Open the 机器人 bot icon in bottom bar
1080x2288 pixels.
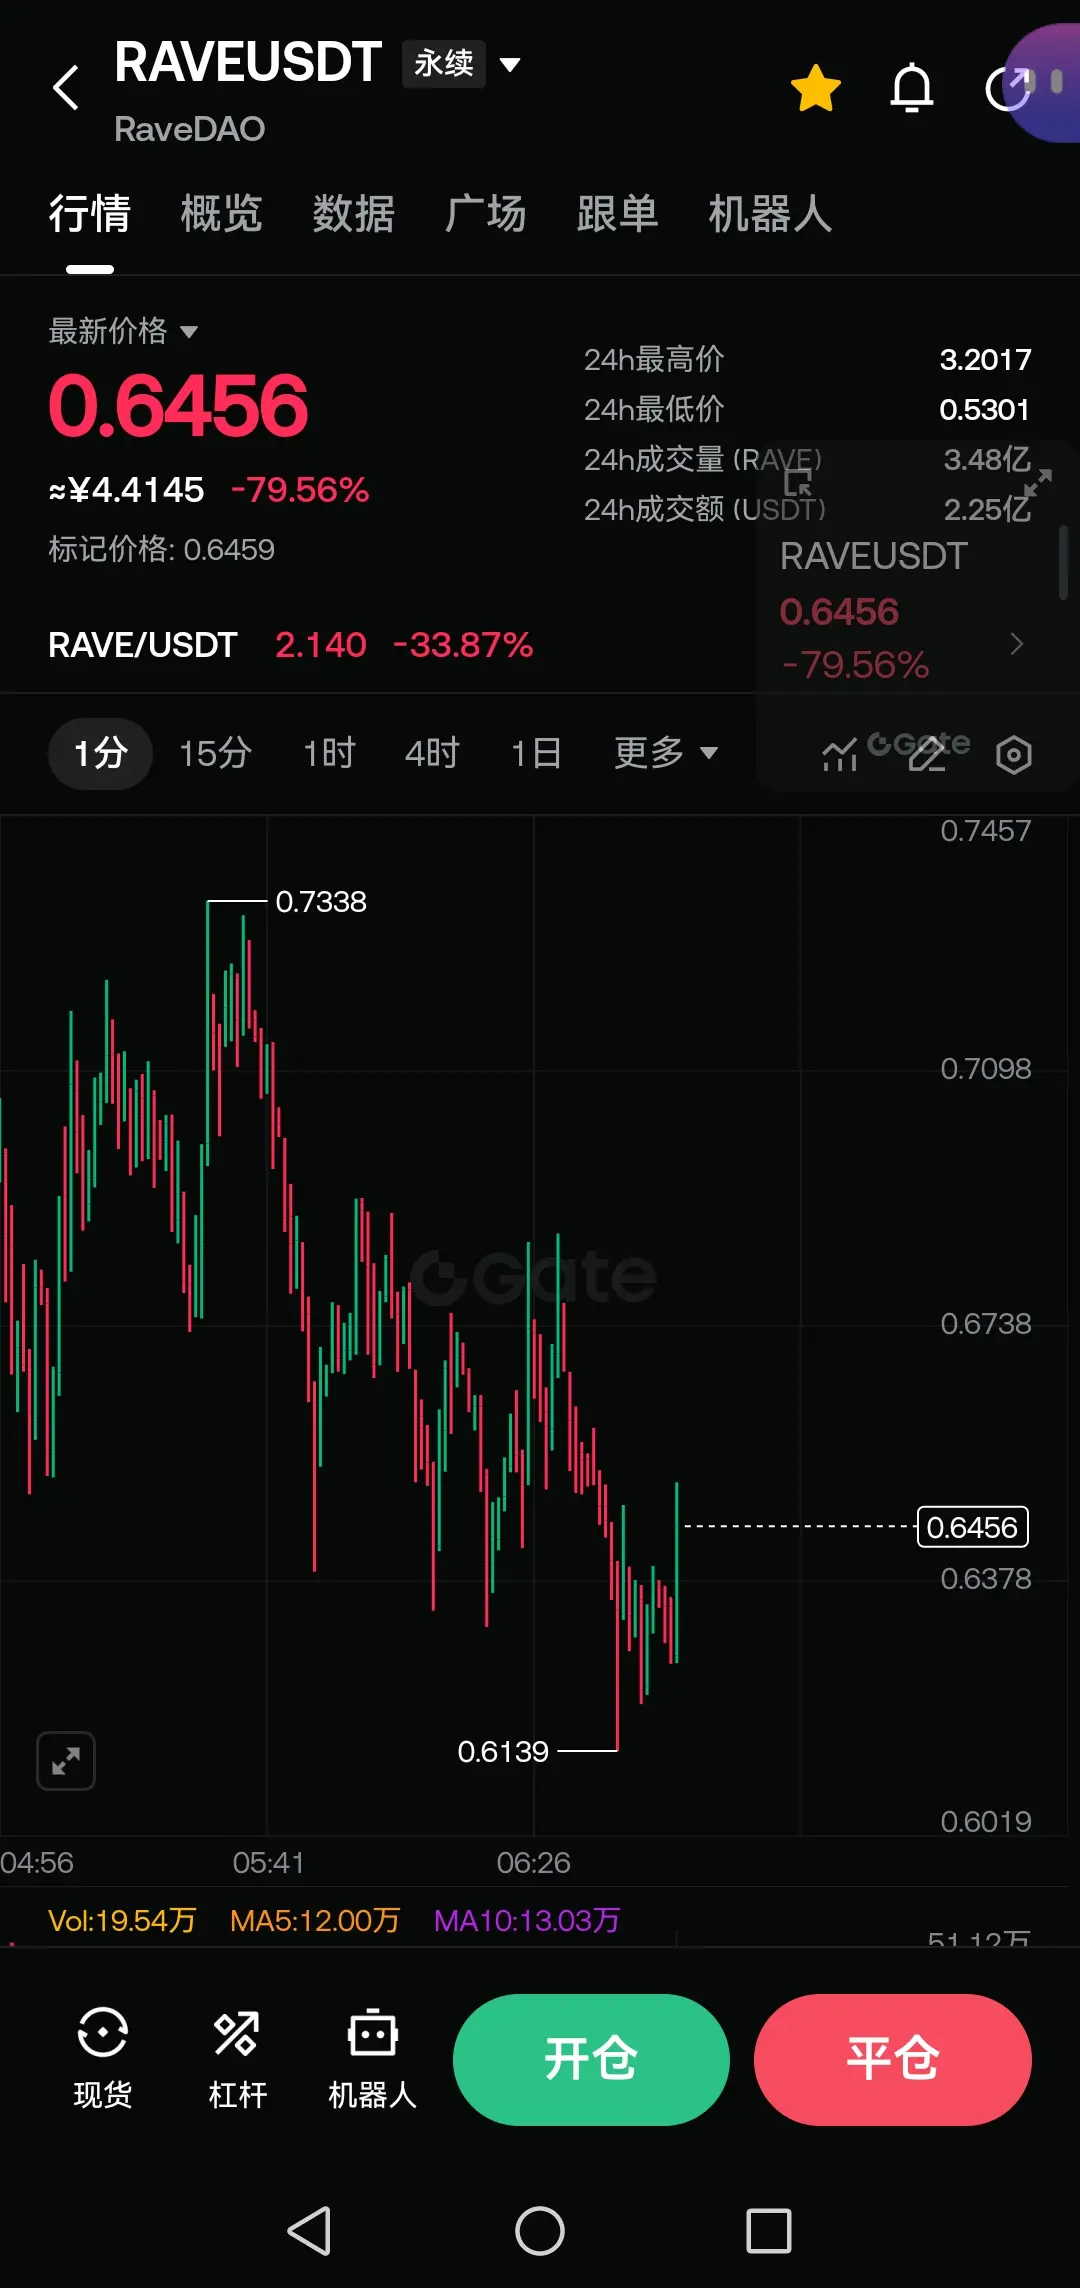tap(372, 2058)
